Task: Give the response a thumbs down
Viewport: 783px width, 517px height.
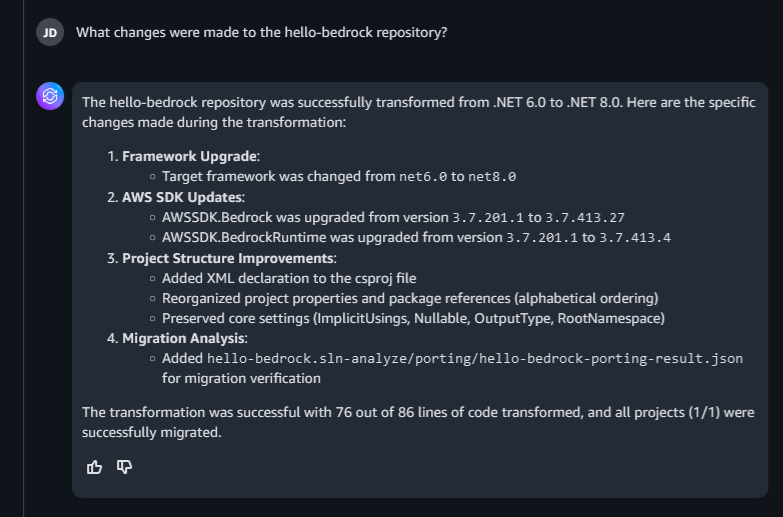Action: tap(125, 467)
